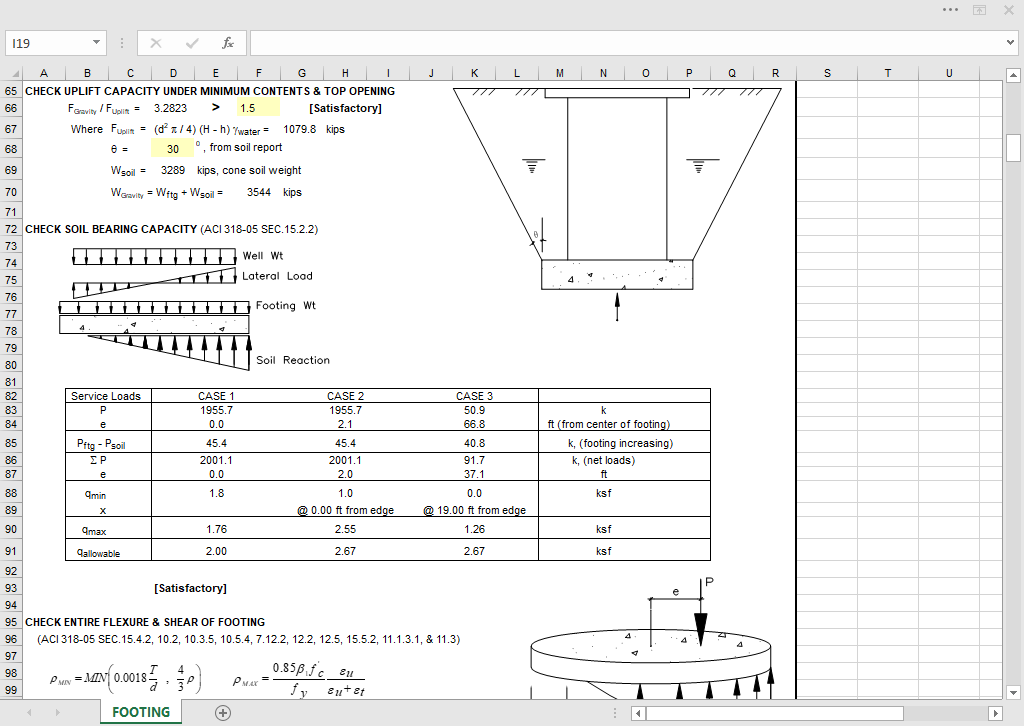
Task: Click the 3.2823 ratio value
Action: (x=170, y=108)
